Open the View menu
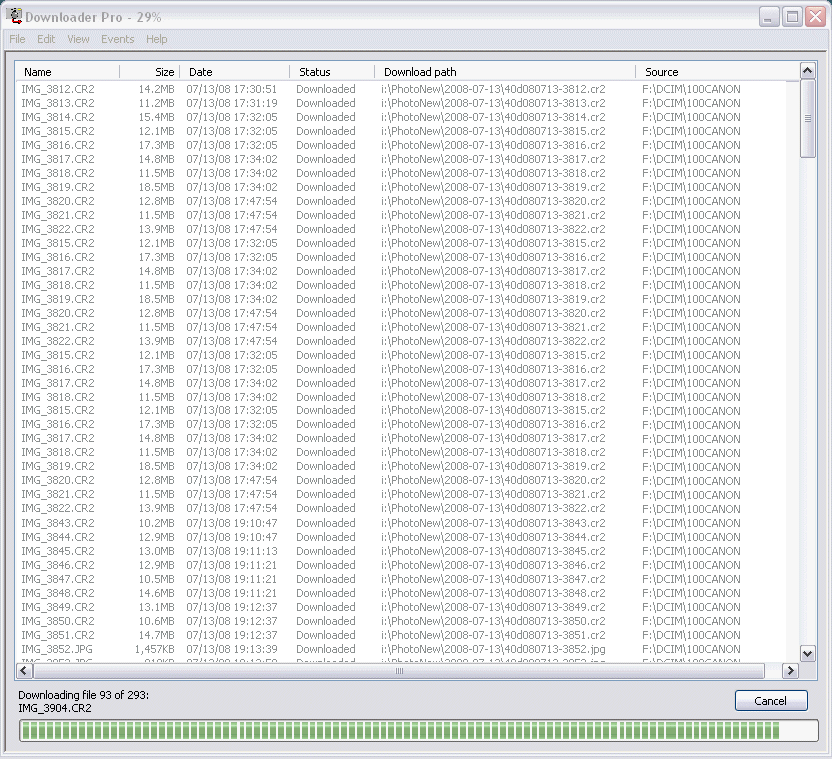The height and width of the screenshot is (759, 832). [x=78, y=39]
